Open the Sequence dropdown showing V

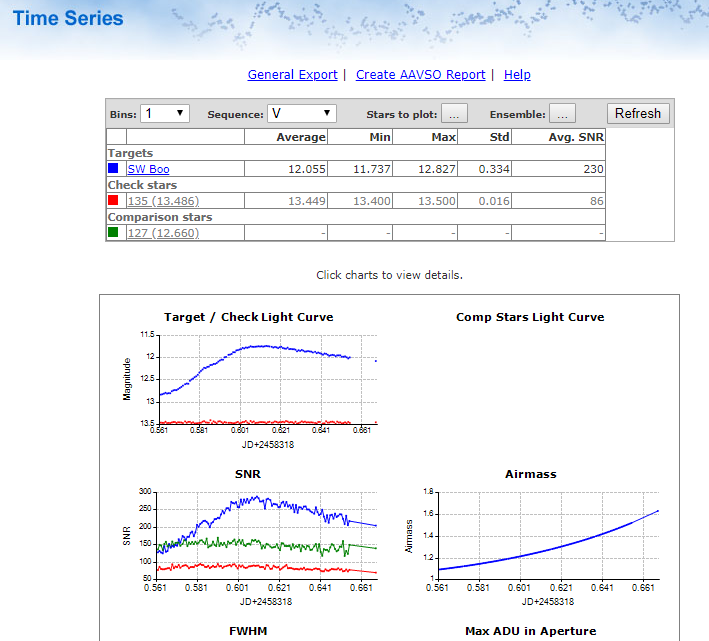coord(302,114)
